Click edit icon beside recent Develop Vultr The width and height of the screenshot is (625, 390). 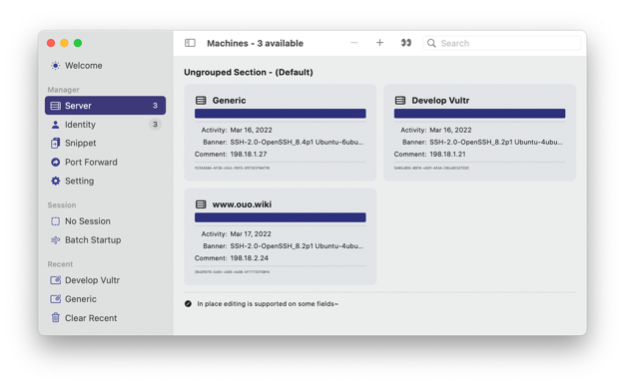click(x=55, y=280)
